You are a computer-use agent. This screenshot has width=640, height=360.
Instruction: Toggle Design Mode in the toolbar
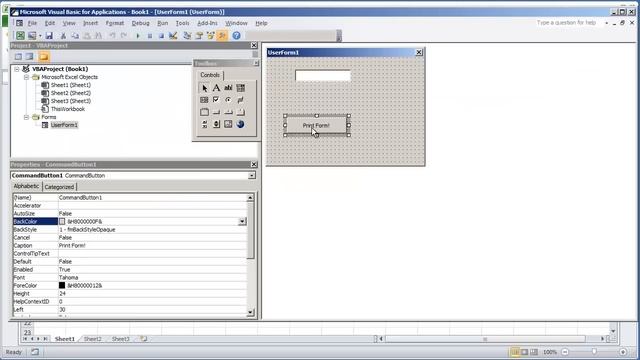pyautogui.click(x=173, y=36)
